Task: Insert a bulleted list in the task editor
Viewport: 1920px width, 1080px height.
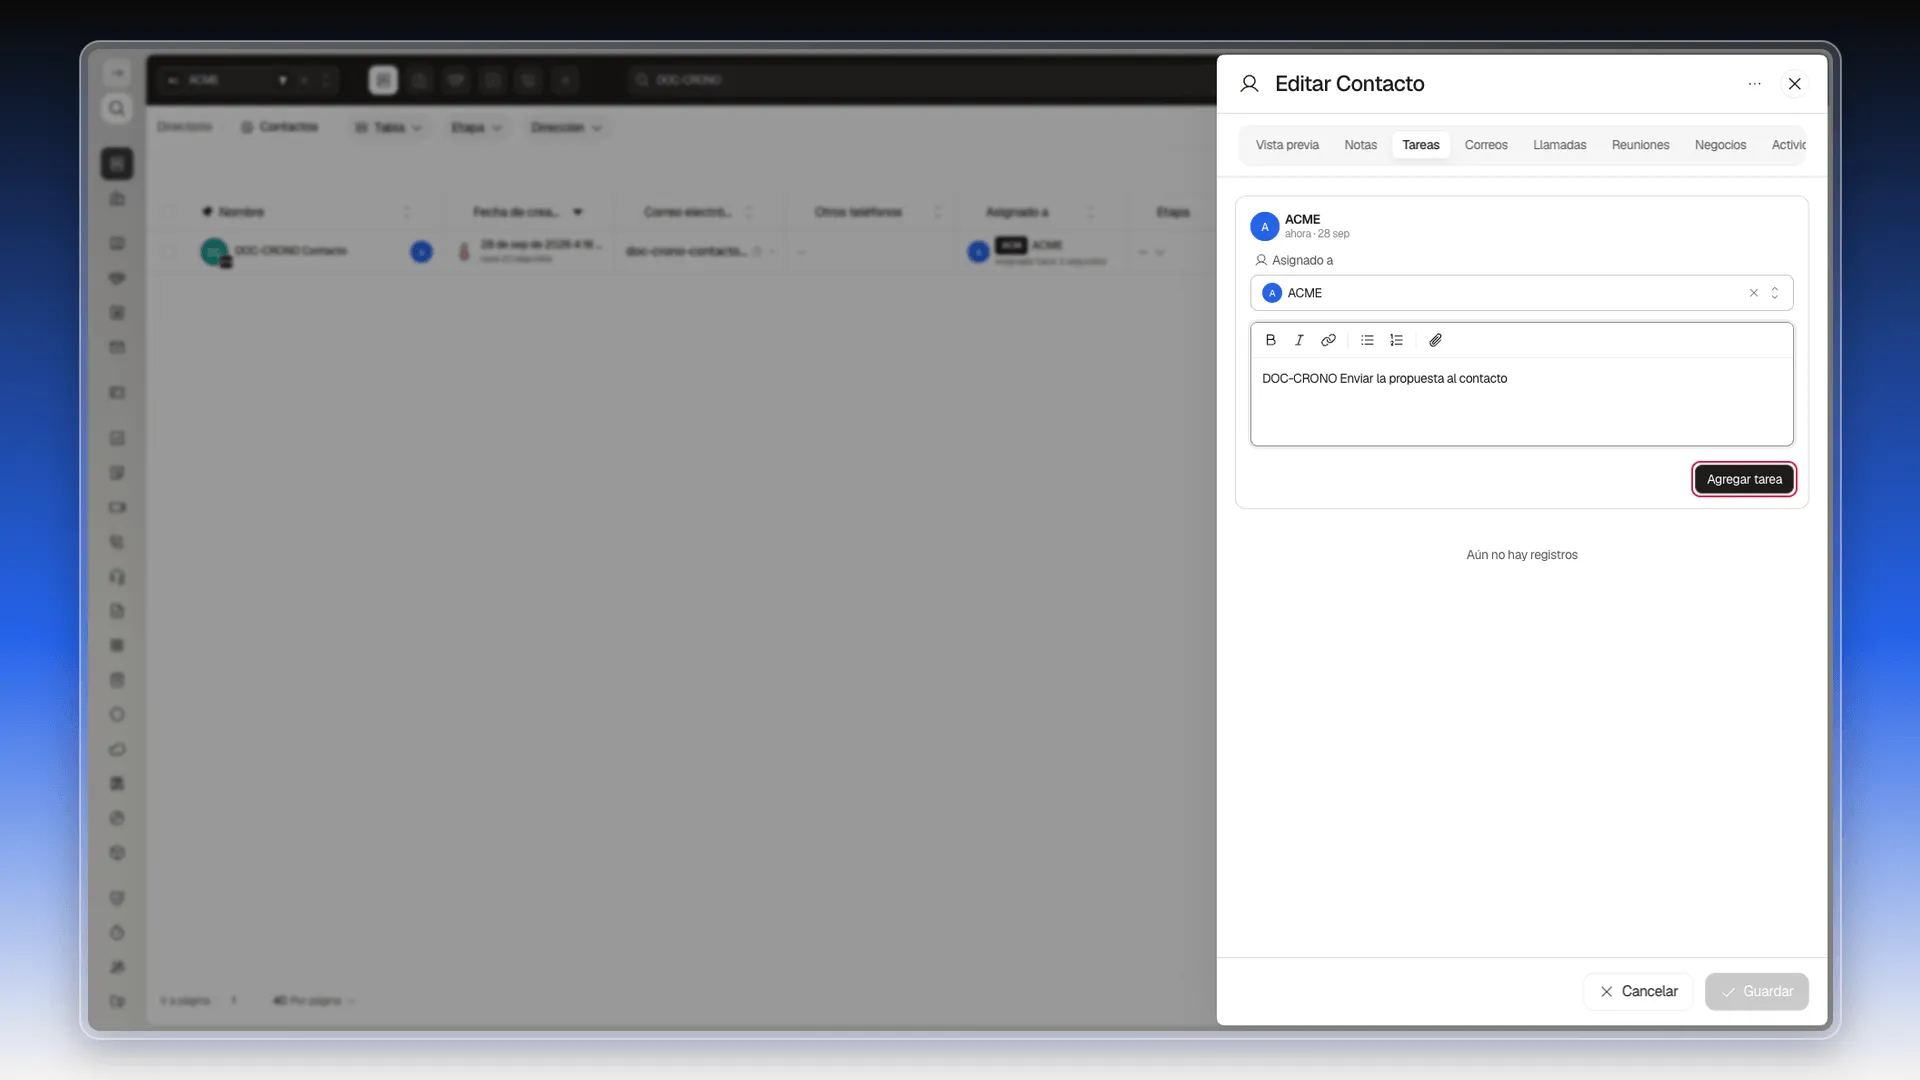Action: pos(1367,340)
